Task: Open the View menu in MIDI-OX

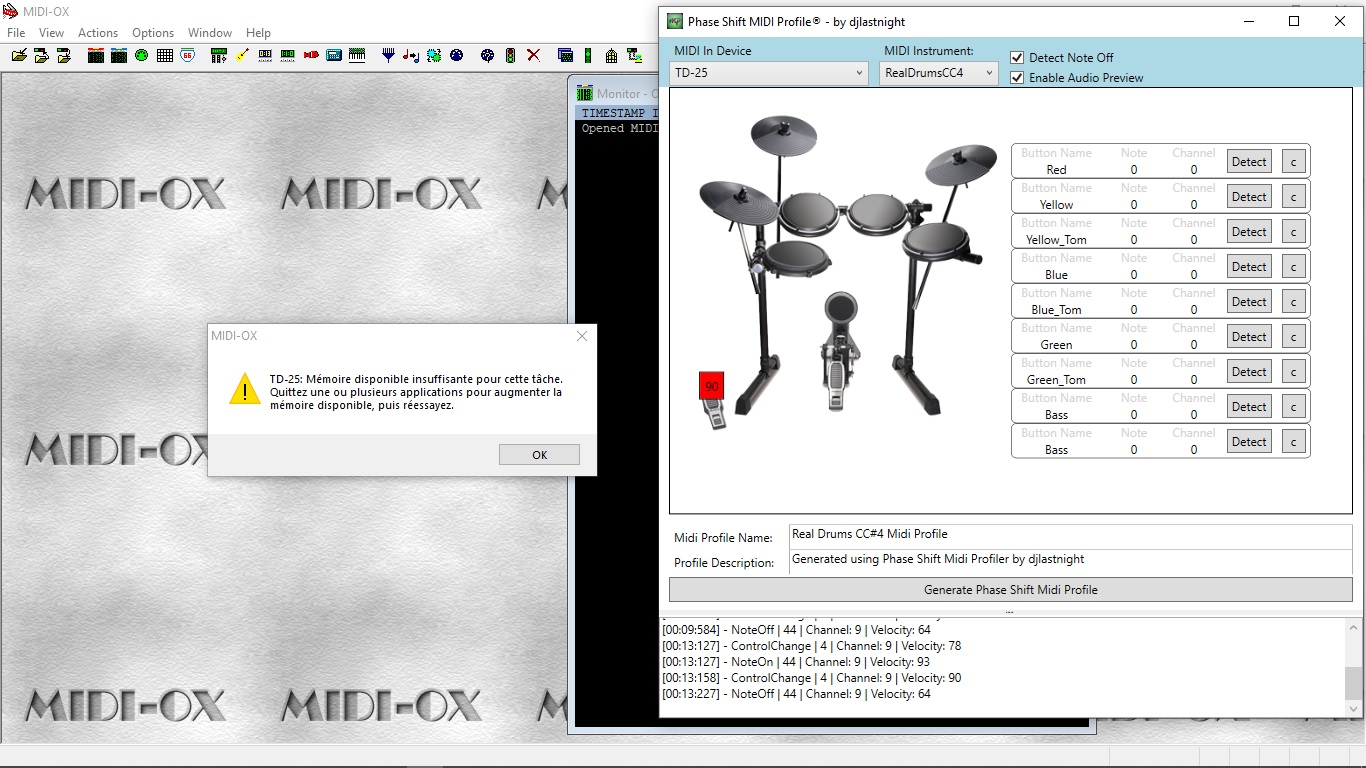Action: [x=51, y=33]
